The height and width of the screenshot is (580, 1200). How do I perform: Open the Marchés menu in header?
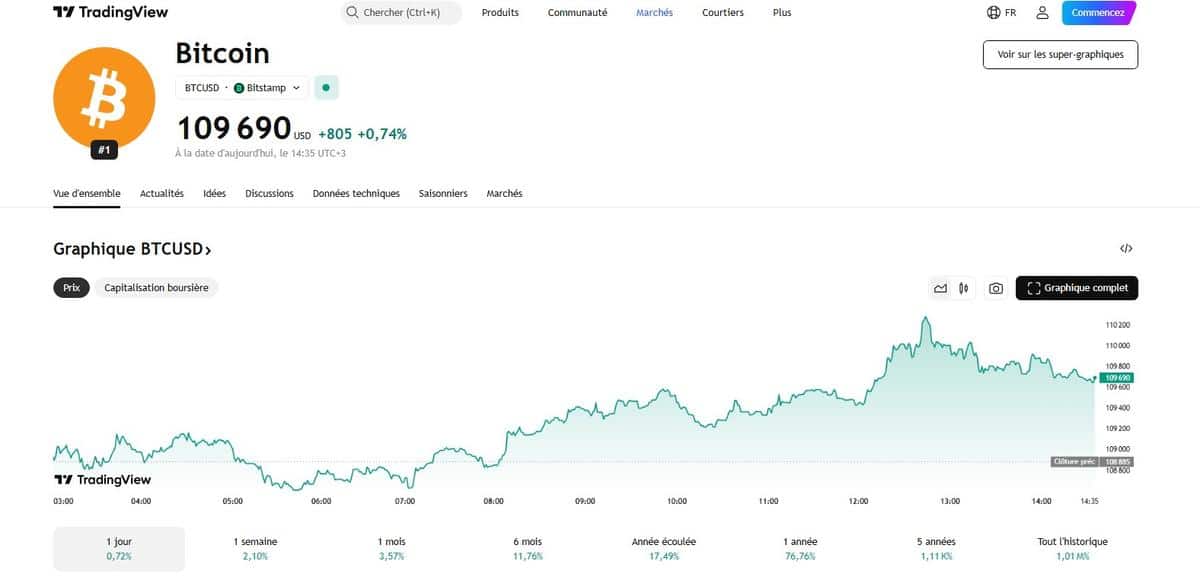pyautogui.click(x=655, y=13)
